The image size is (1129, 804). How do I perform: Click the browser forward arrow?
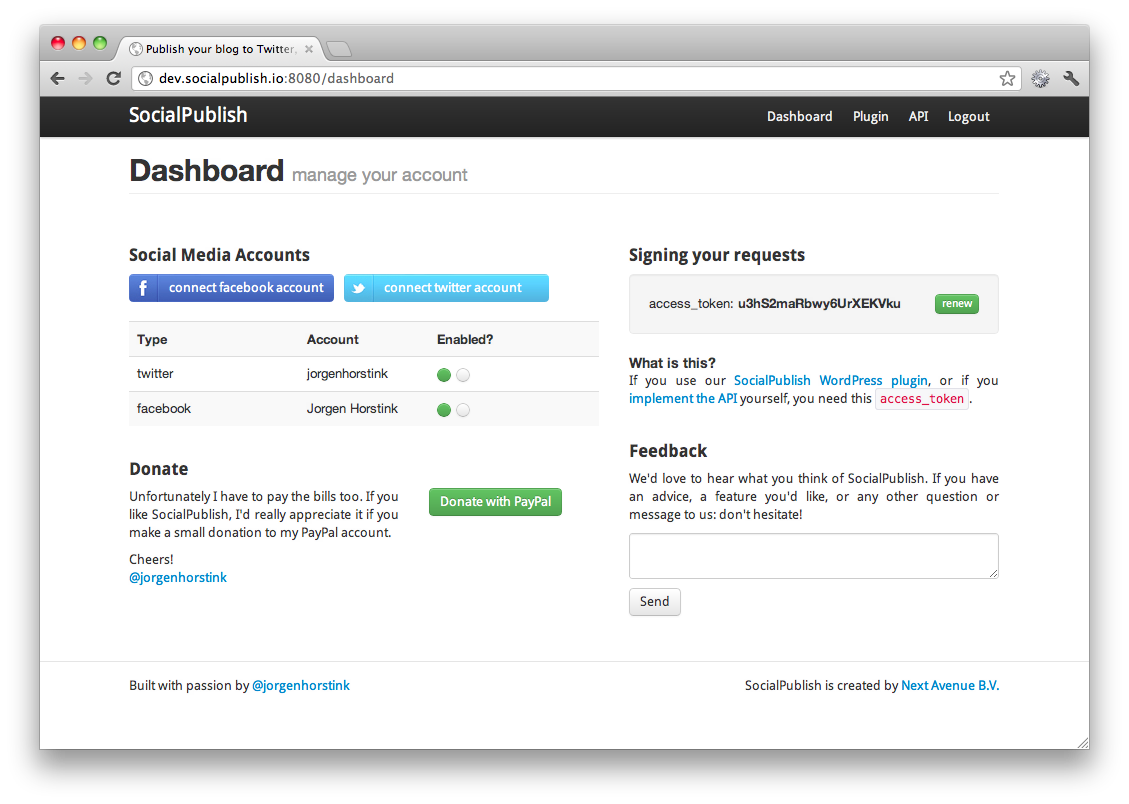[x=86, y=78]
